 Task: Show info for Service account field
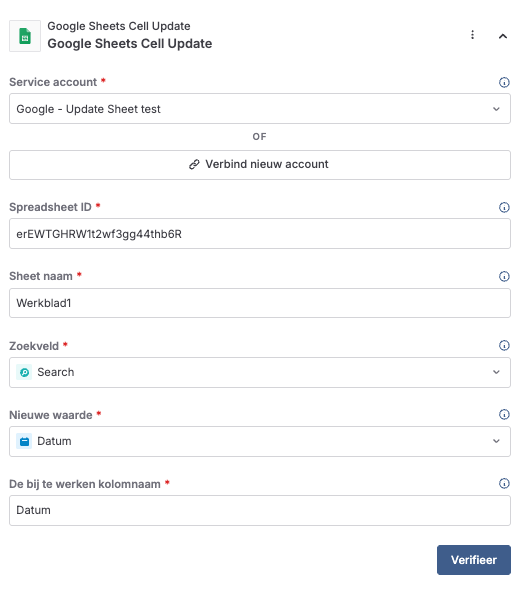504,82
